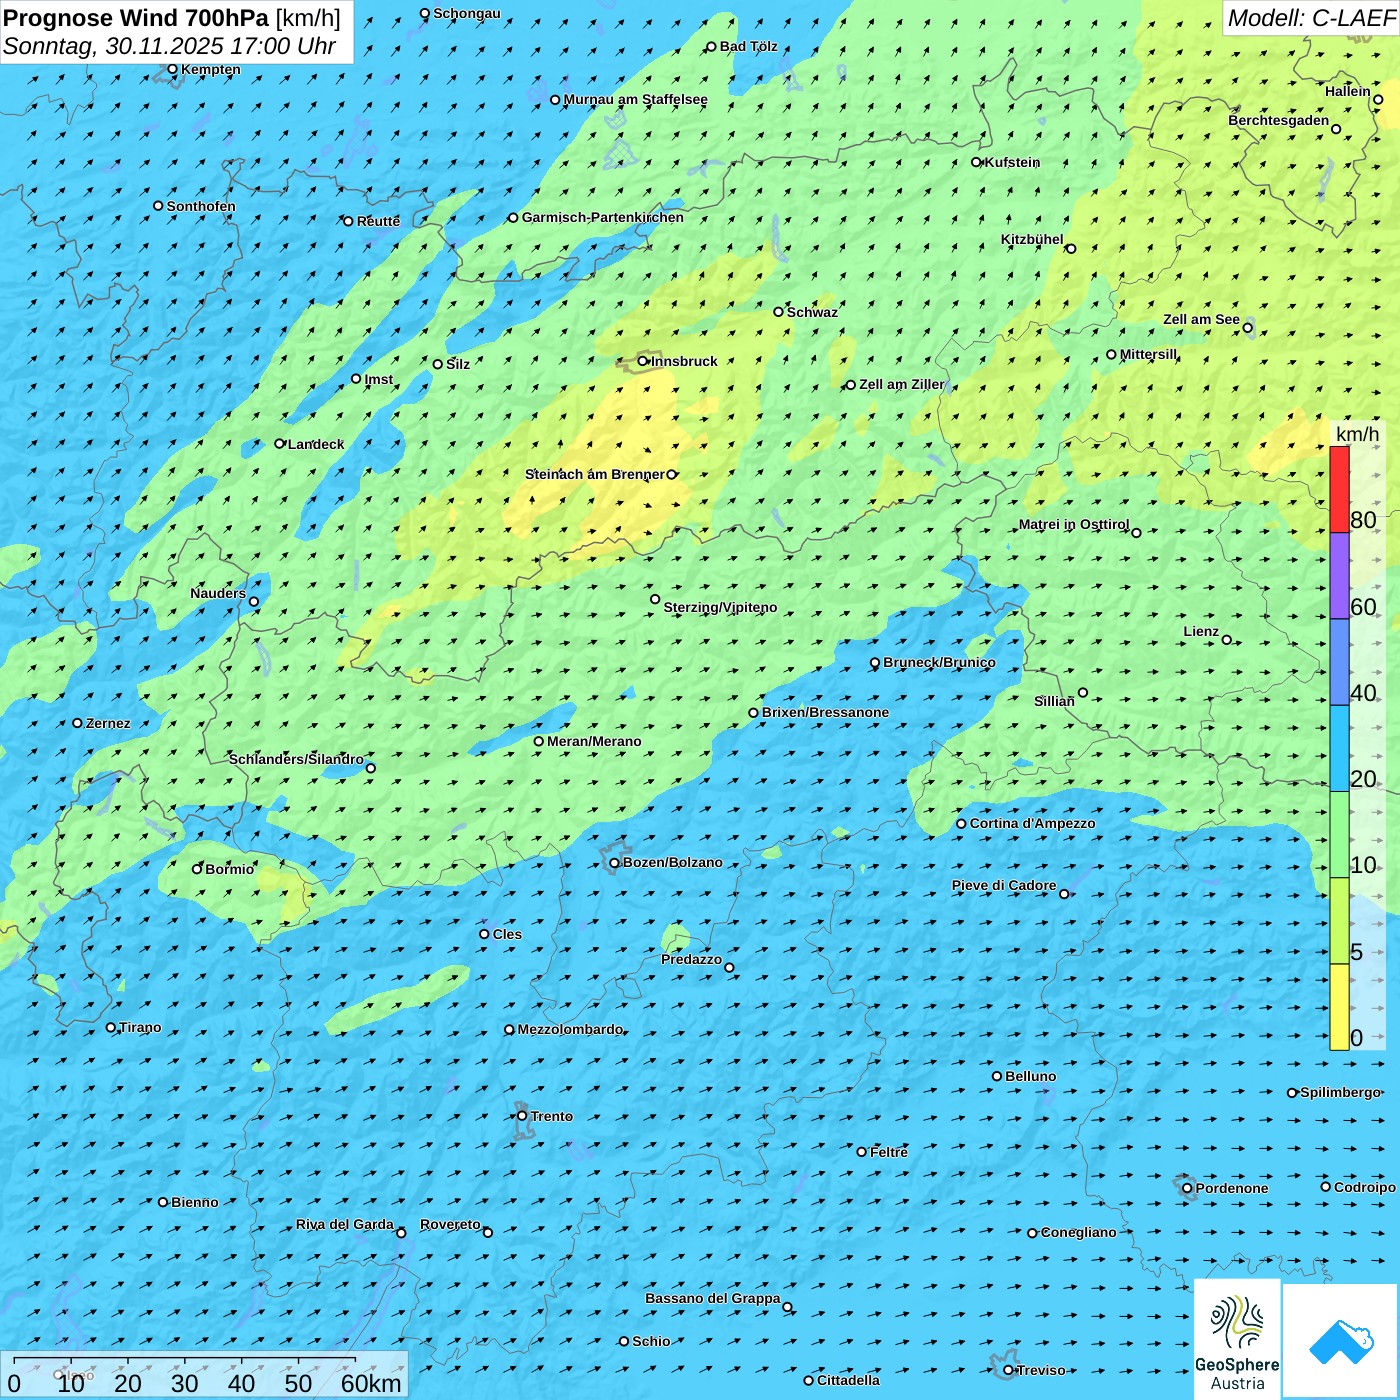Click the Treviso city marker

(x=1008, y=1370)
